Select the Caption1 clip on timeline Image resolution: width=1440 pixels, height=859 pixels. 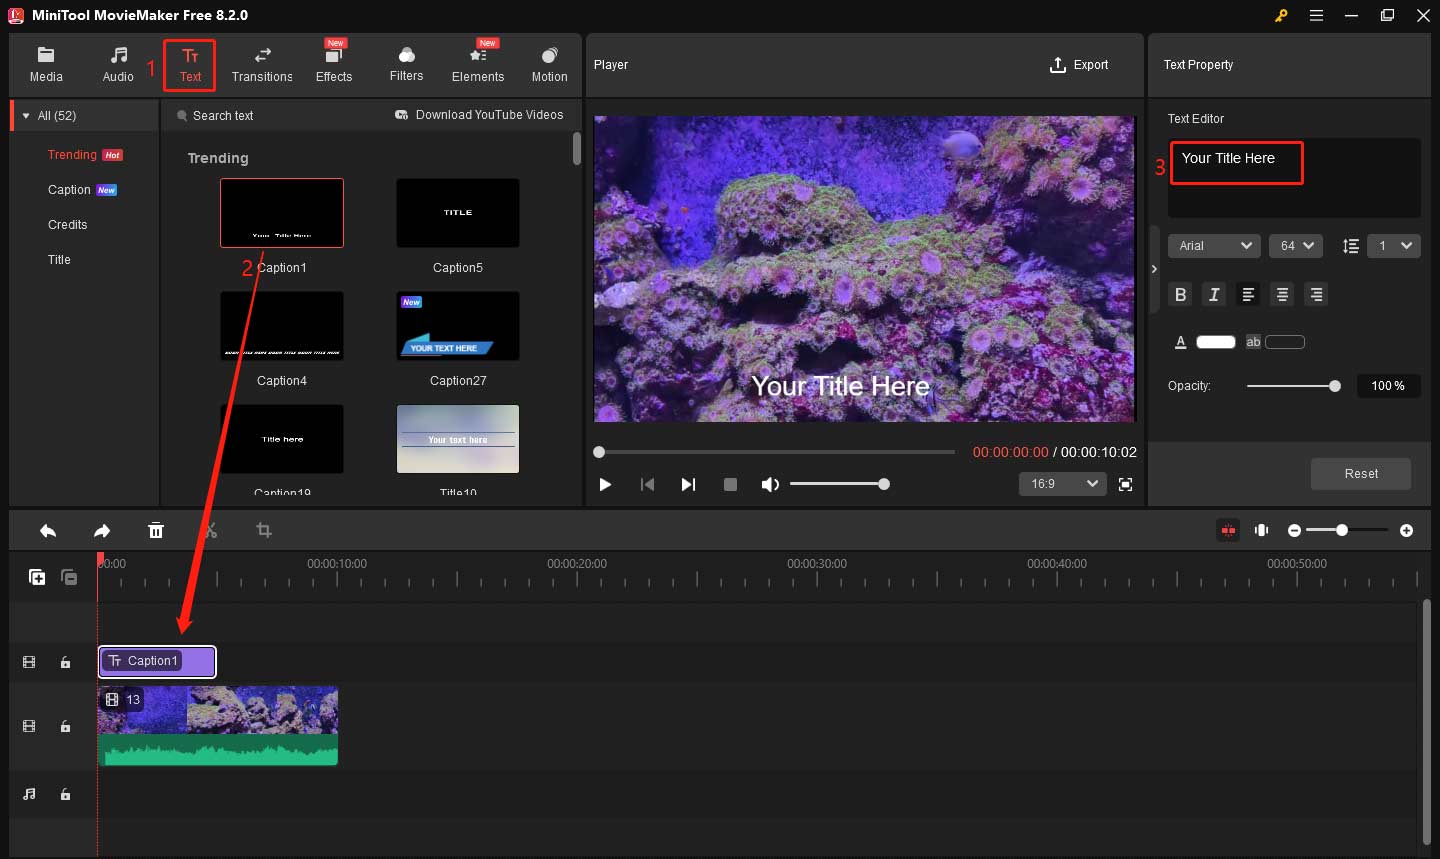pos(157,661)
